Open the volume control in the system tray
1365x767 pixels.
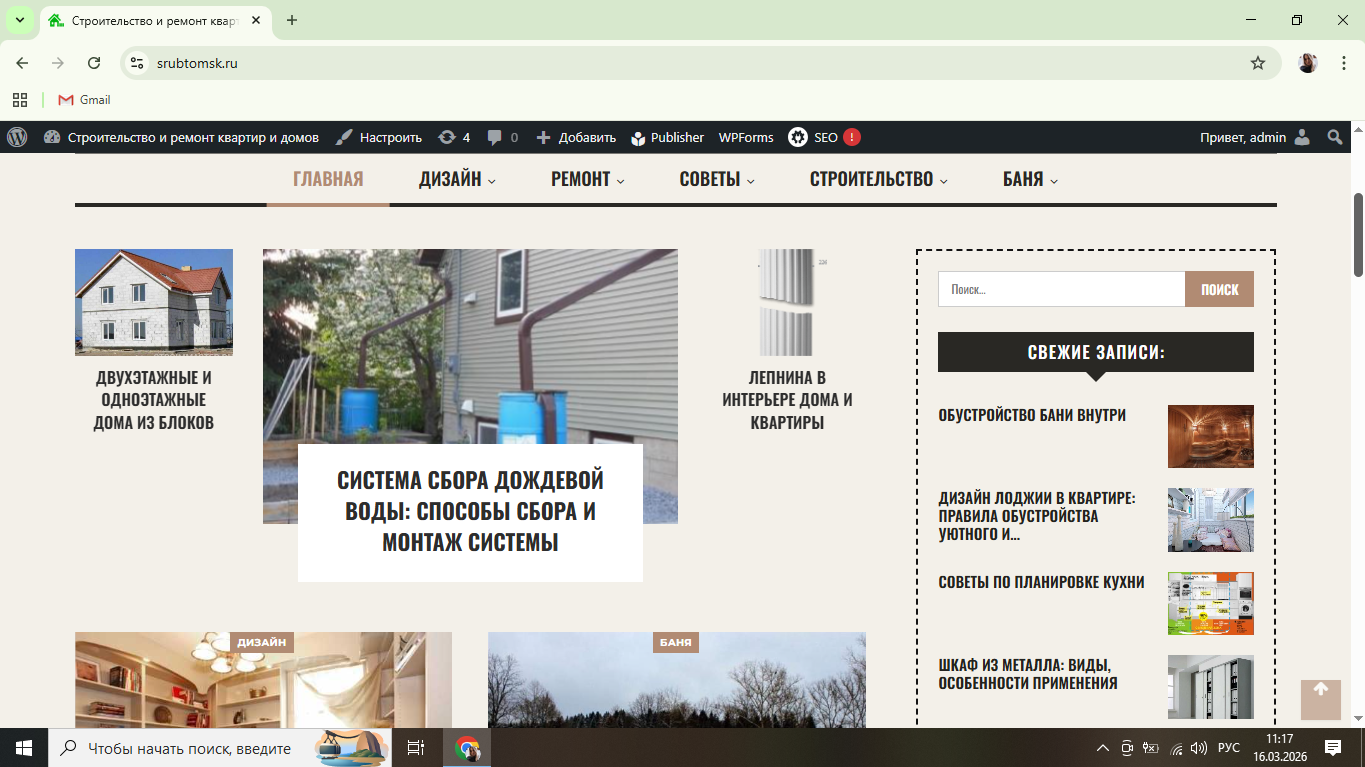pos(1198,748)
